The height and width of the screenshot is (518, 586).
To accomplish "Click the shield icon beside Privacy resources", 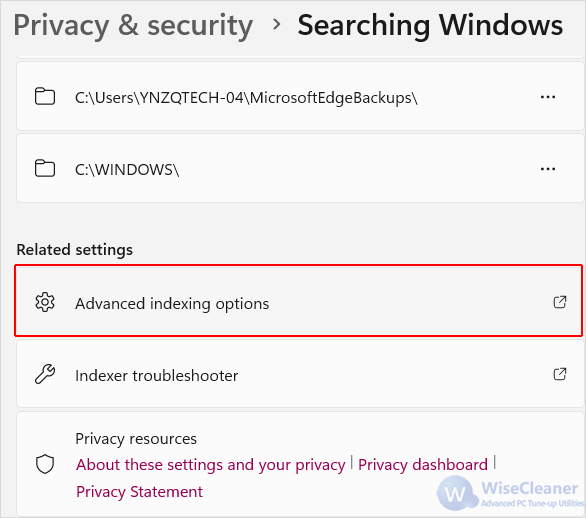I will pyautogui.click(x=45, y=464).
